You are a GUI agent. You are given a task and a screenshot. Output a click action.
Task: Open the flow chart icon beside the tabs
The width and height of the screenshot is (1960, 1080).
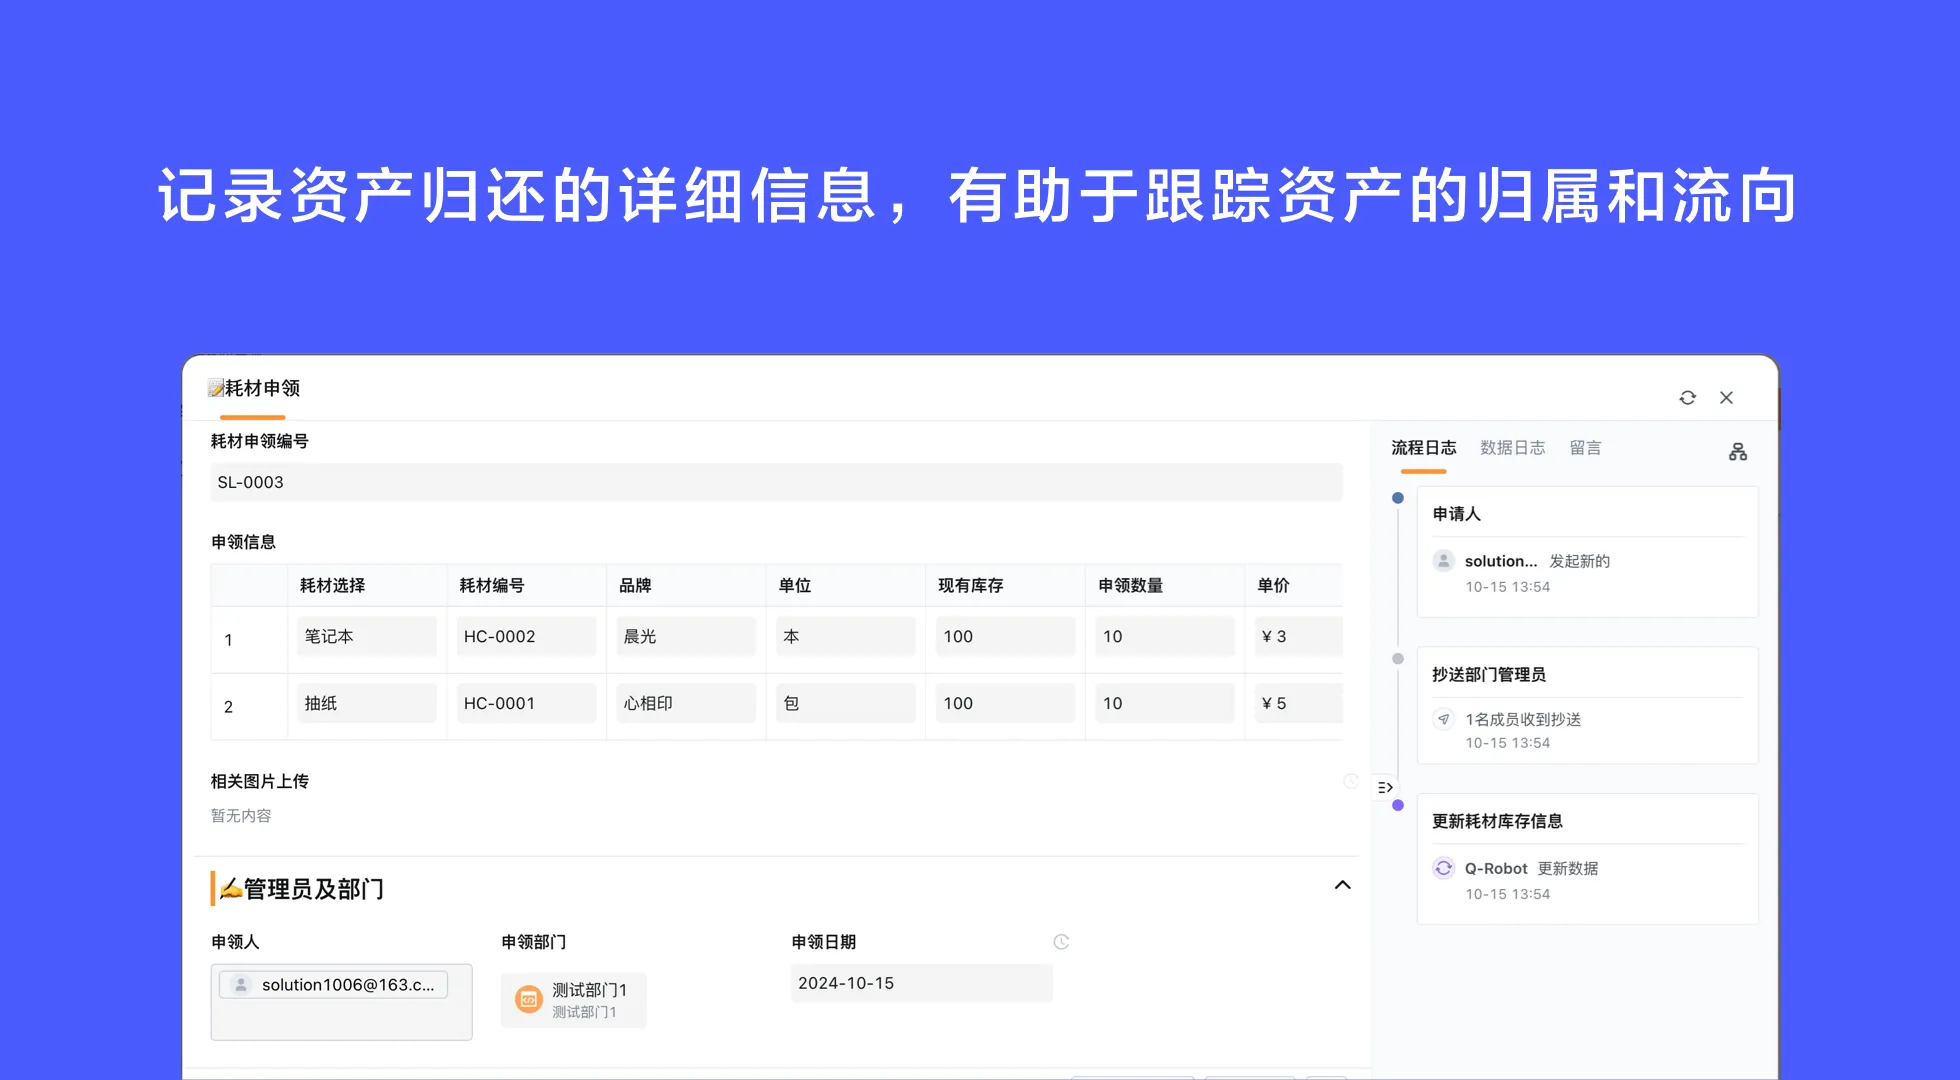point(1737,451)
